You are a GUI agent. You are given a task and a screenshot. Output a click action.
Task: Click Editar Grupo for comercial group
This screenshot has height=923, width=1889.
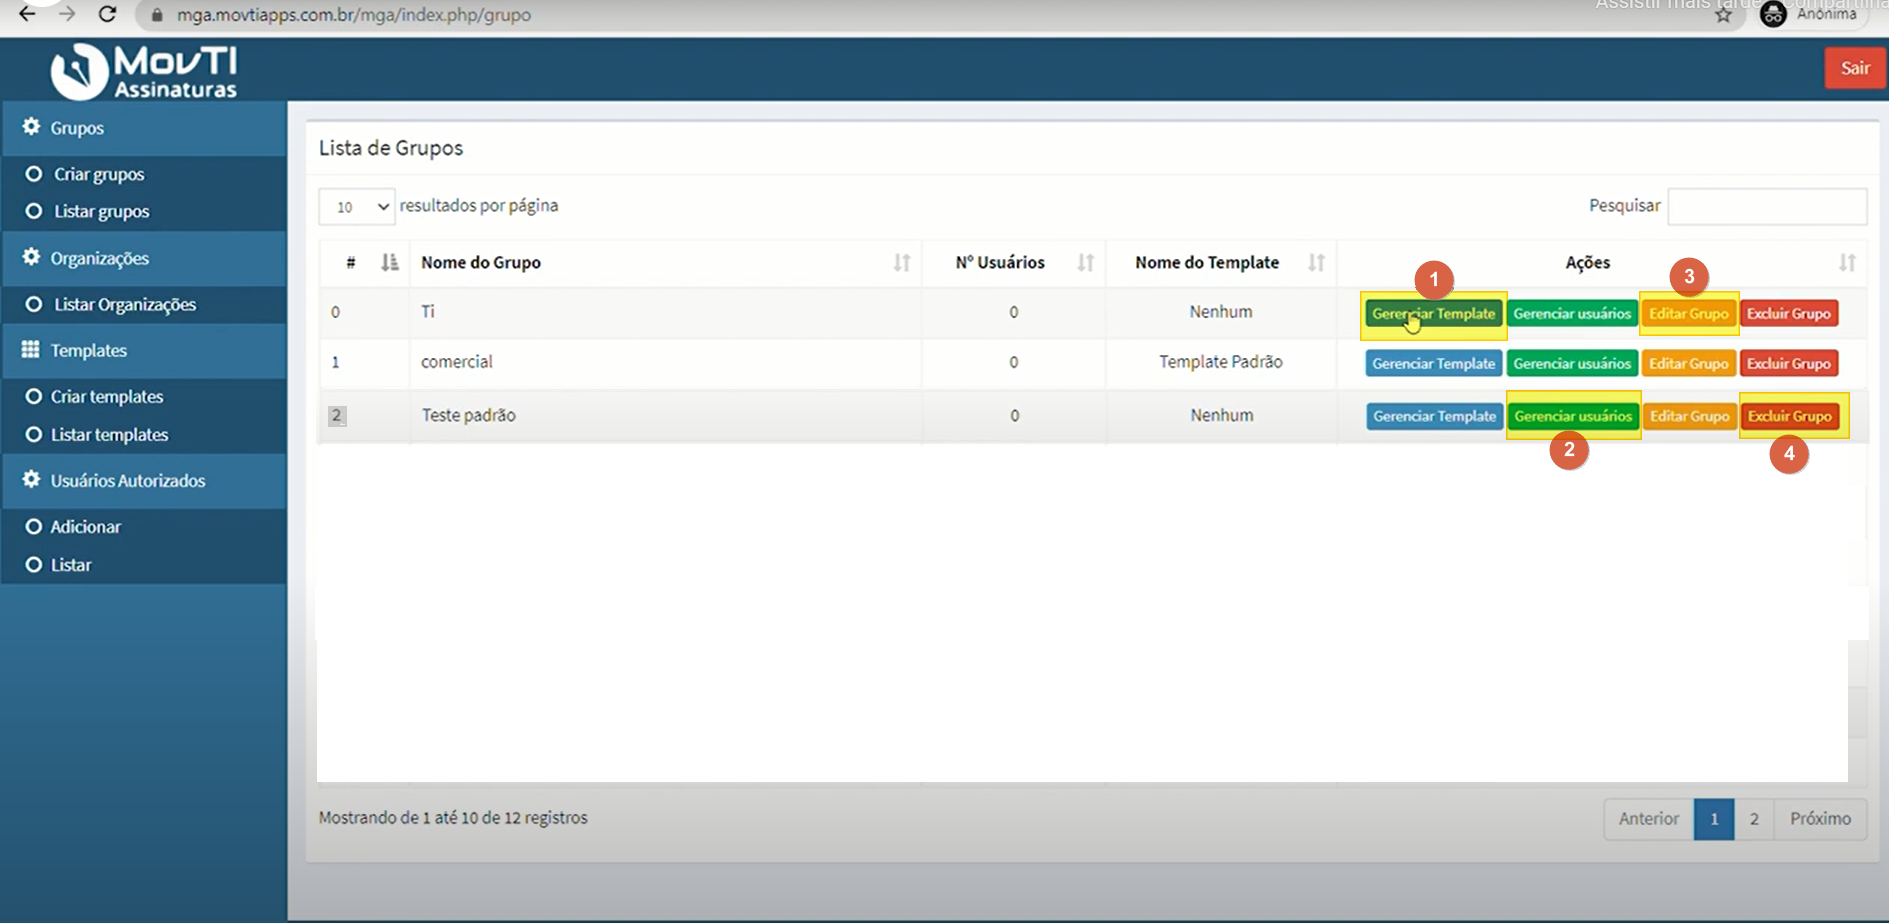click(x=1688, y=363)
